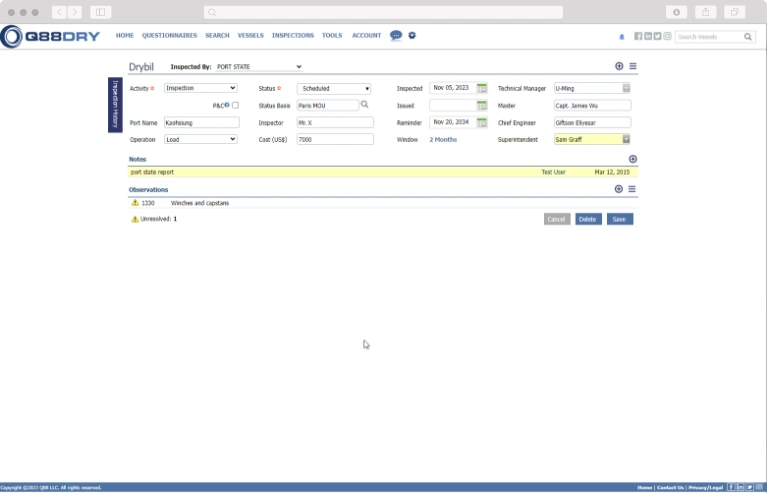
Task: Open the Inspection History side tab
Action: [x=115, y=105]
